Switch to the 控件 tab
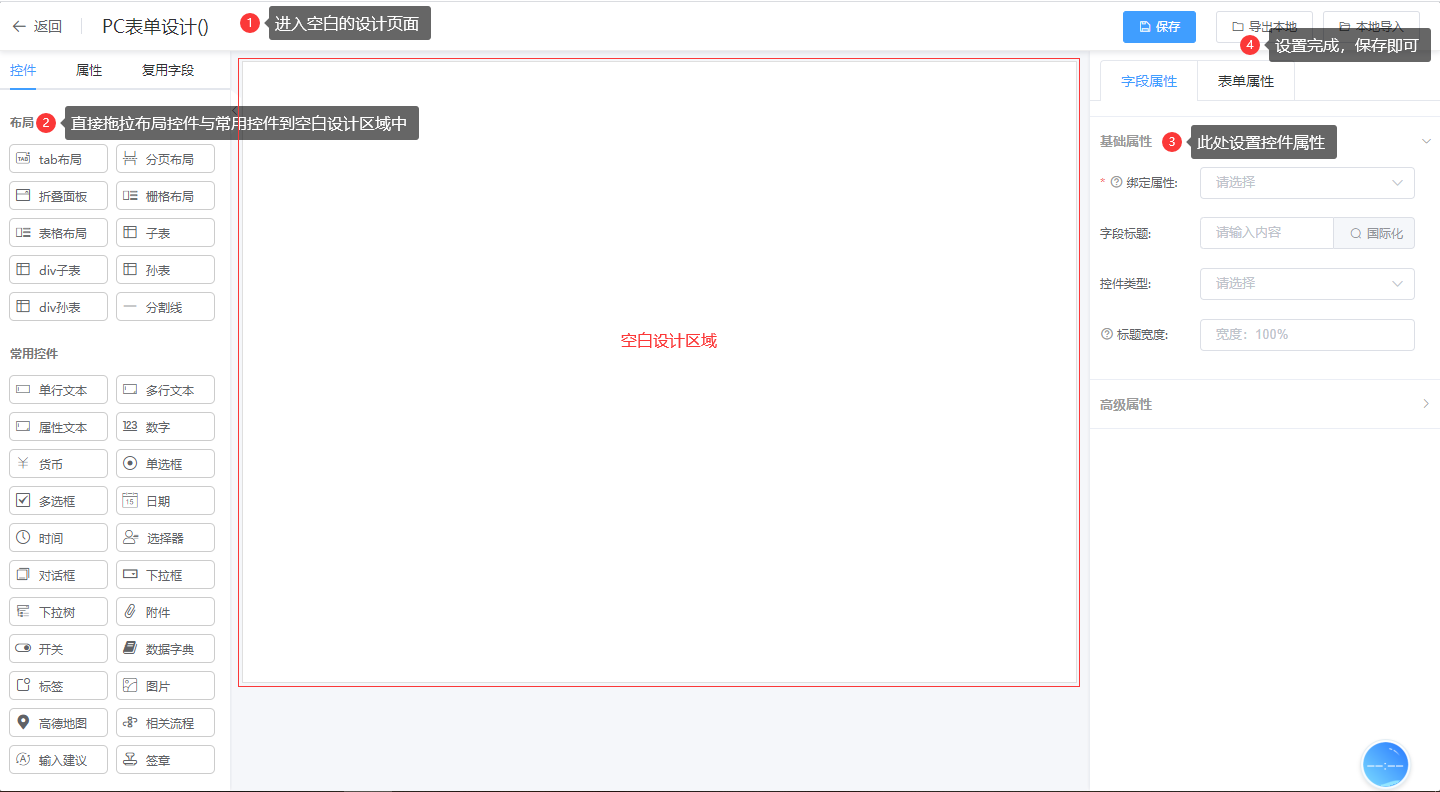1440x792 pixels. [x=23, y=70]
